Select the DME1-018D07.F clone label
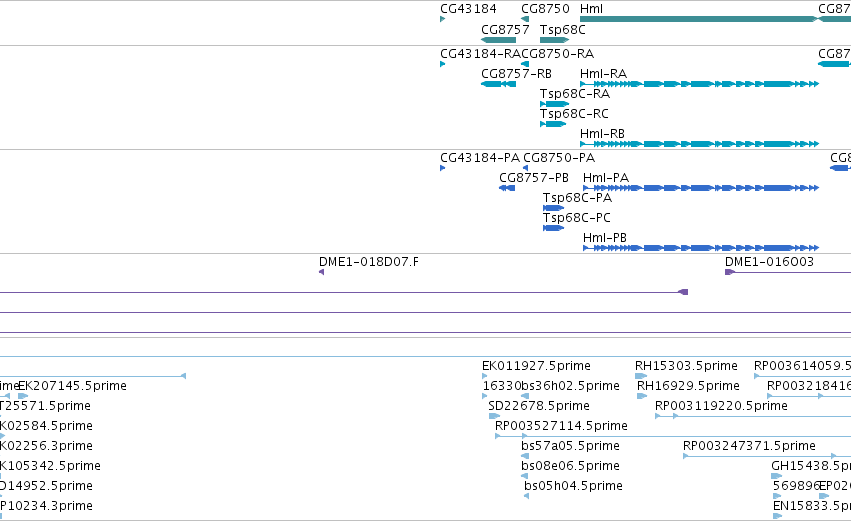This screenshot has width=851, height=521. (369, 262)
